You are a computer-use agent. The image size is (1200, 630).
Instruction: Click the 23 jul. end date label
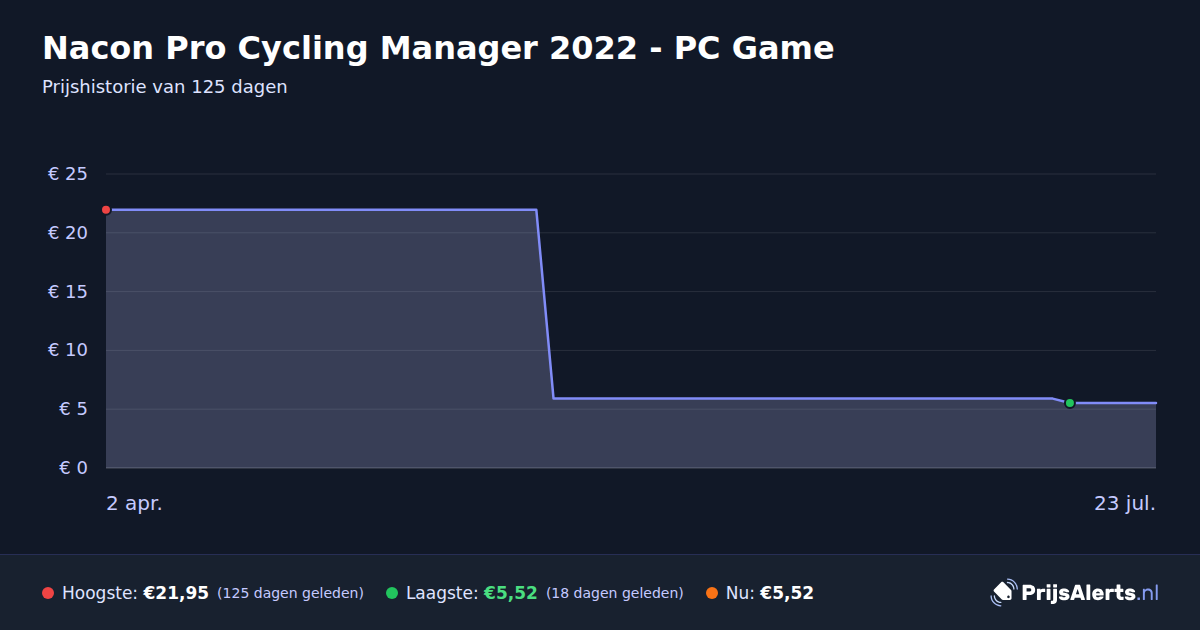[x=1125, y=503]
